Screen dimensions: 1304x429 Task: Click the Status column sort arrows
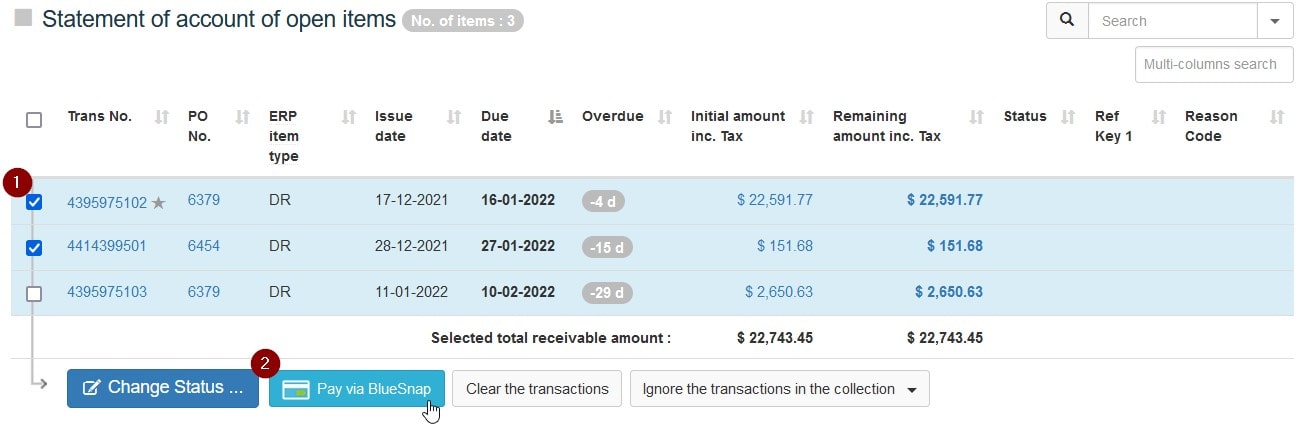coord(1068,117)
